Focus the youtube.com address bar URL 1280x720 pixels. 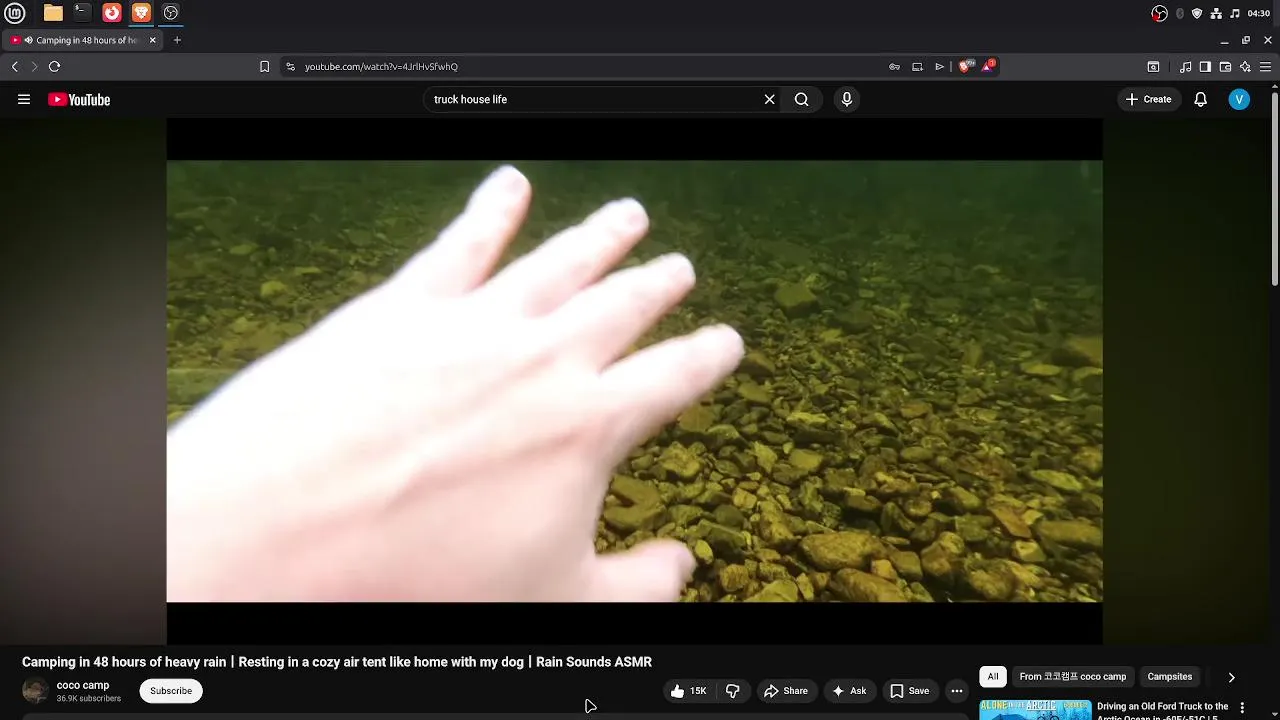[381, 67]
